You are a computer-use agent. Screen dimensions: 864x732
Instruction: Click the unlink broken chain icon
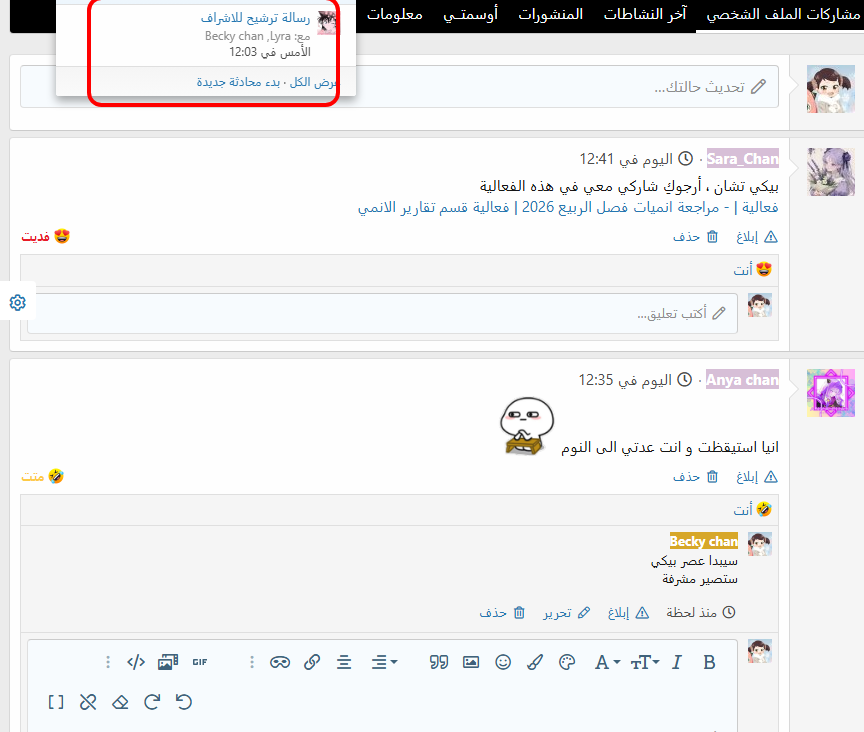pyautogui.click(x=88, y=702)
